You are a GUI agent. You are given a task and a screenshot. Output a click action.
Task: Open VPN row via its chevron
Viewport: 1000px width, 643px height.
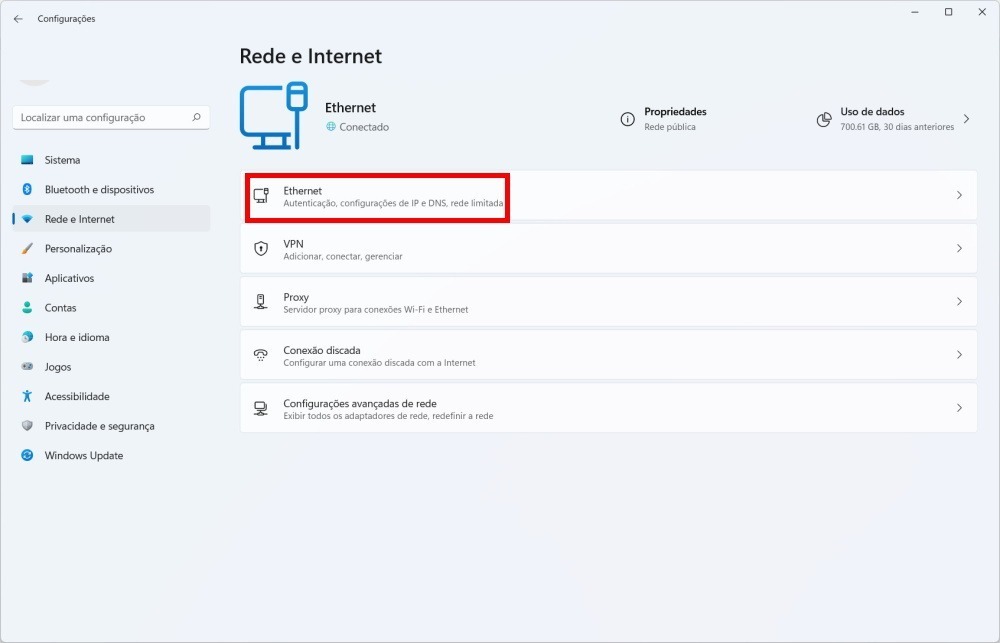point(959,248)
